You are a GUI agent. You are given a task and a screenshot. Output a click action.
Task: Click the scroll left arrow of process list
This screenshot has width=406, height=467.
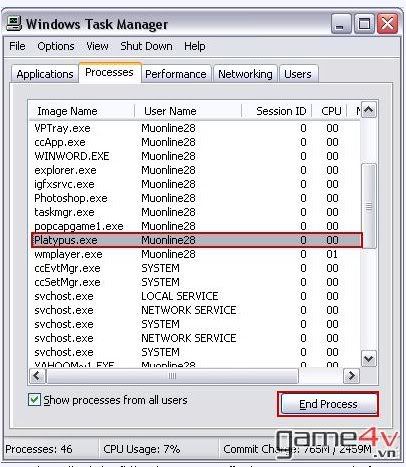(37, 376)
